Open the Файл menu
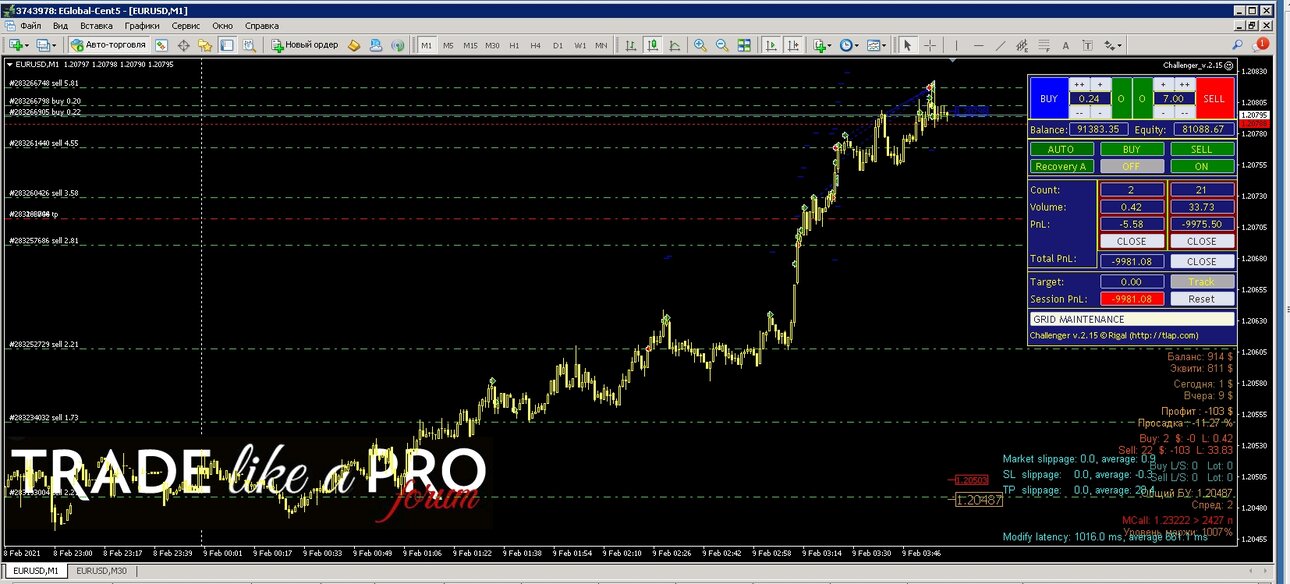 tap(30, 25)
